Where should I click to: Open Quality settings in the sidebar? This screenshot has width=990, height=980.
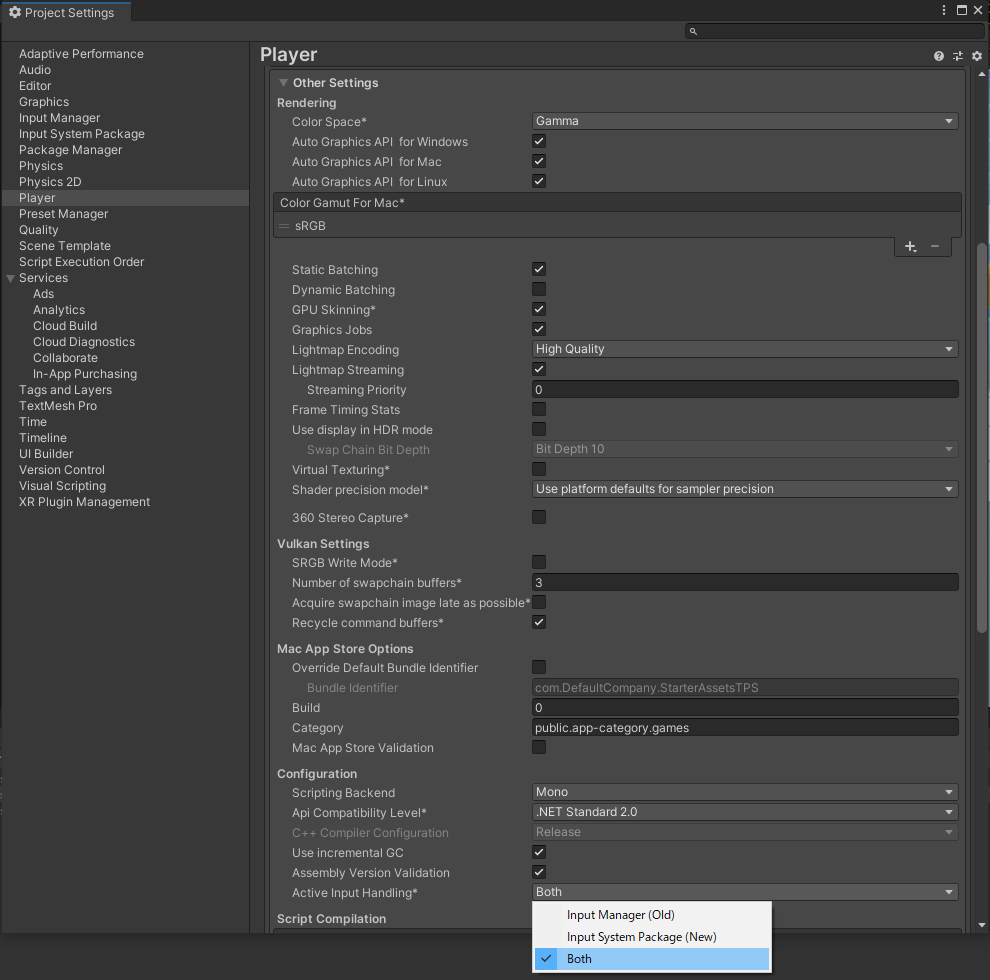pos(39,230)
